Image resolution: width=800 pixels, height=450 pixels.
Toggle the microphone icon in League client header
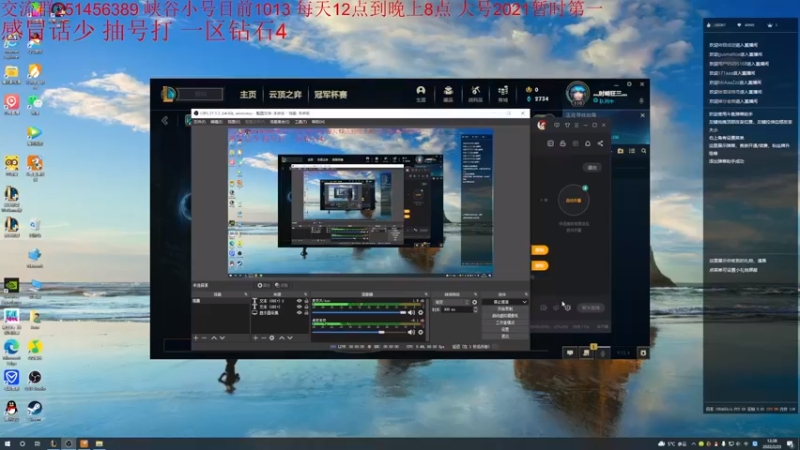click(x=641, y=101)
